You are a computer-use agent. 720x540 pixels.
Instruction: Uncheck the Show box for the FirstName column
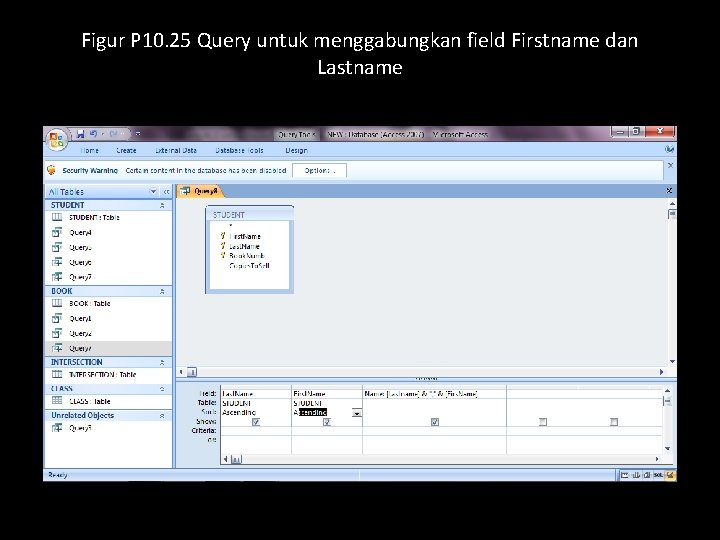(327, 422)
